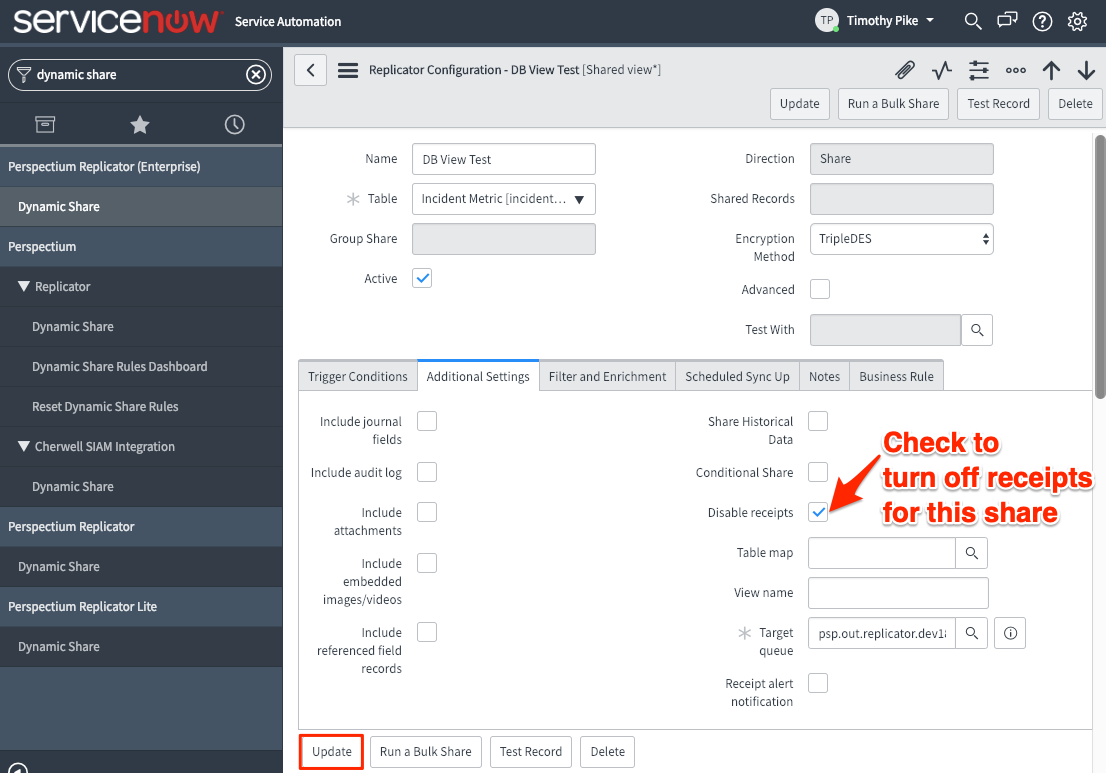This screenshot has height=773, width=1106.
Task: Check Include audit log
Action: 427,472
